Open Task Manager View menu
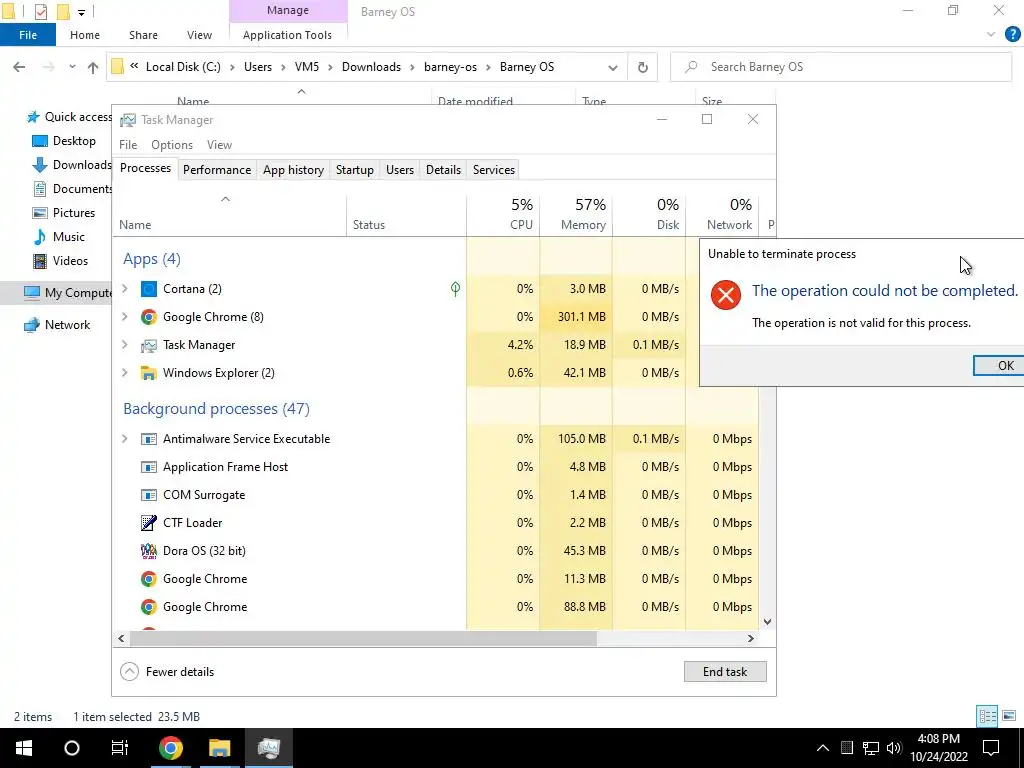This screenshot has height=768, width=1024. (x=219, y=145)
